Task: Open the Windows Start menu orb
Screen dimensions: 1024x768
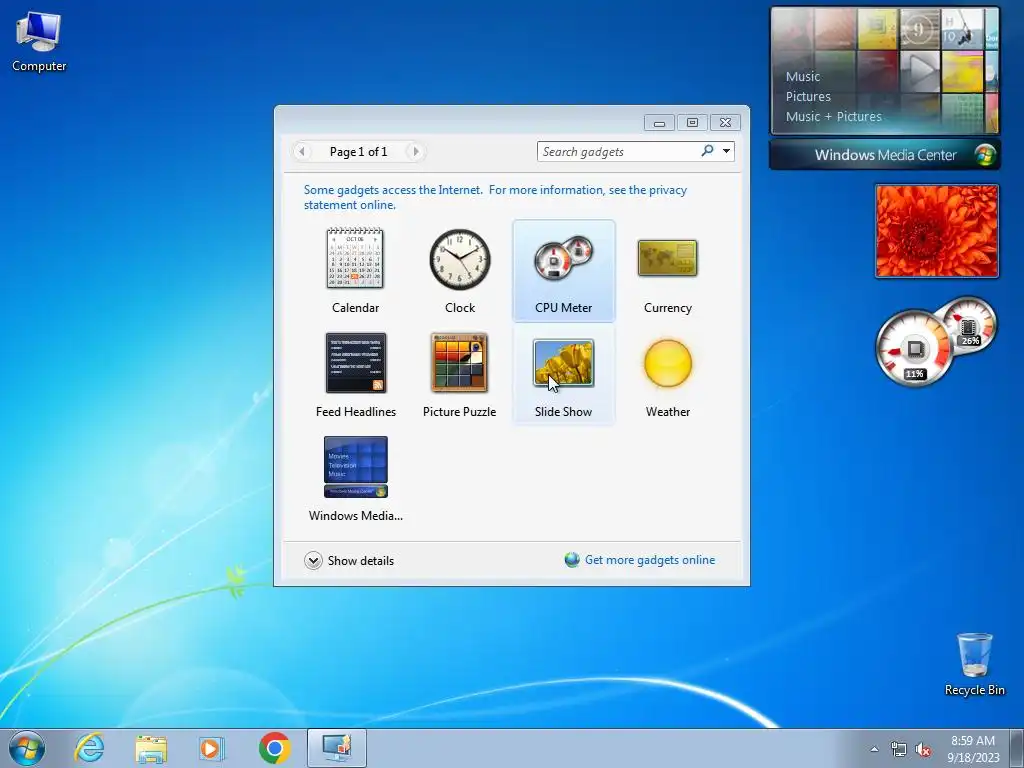Action: pyautogui.click(x=27, y=748)
